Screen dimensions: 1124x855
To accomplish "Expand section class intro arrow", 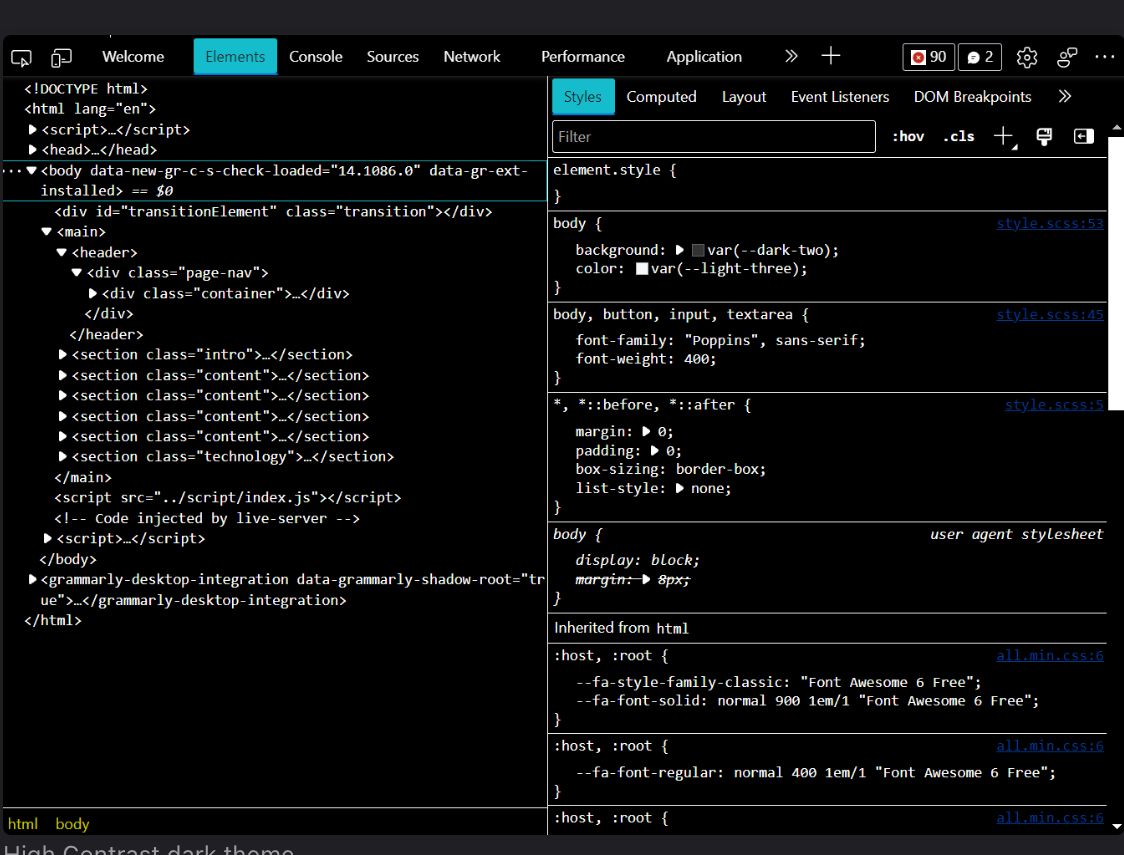I will tap(62, 355).
